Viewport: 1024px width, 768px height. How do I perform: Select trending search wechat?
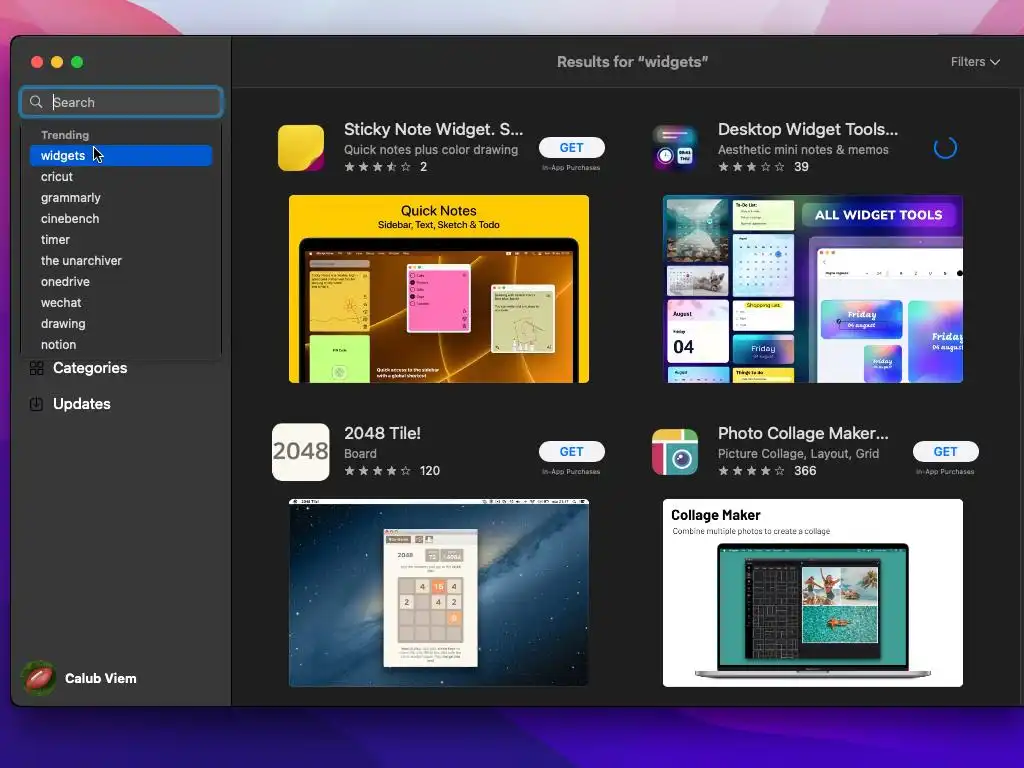121,302
